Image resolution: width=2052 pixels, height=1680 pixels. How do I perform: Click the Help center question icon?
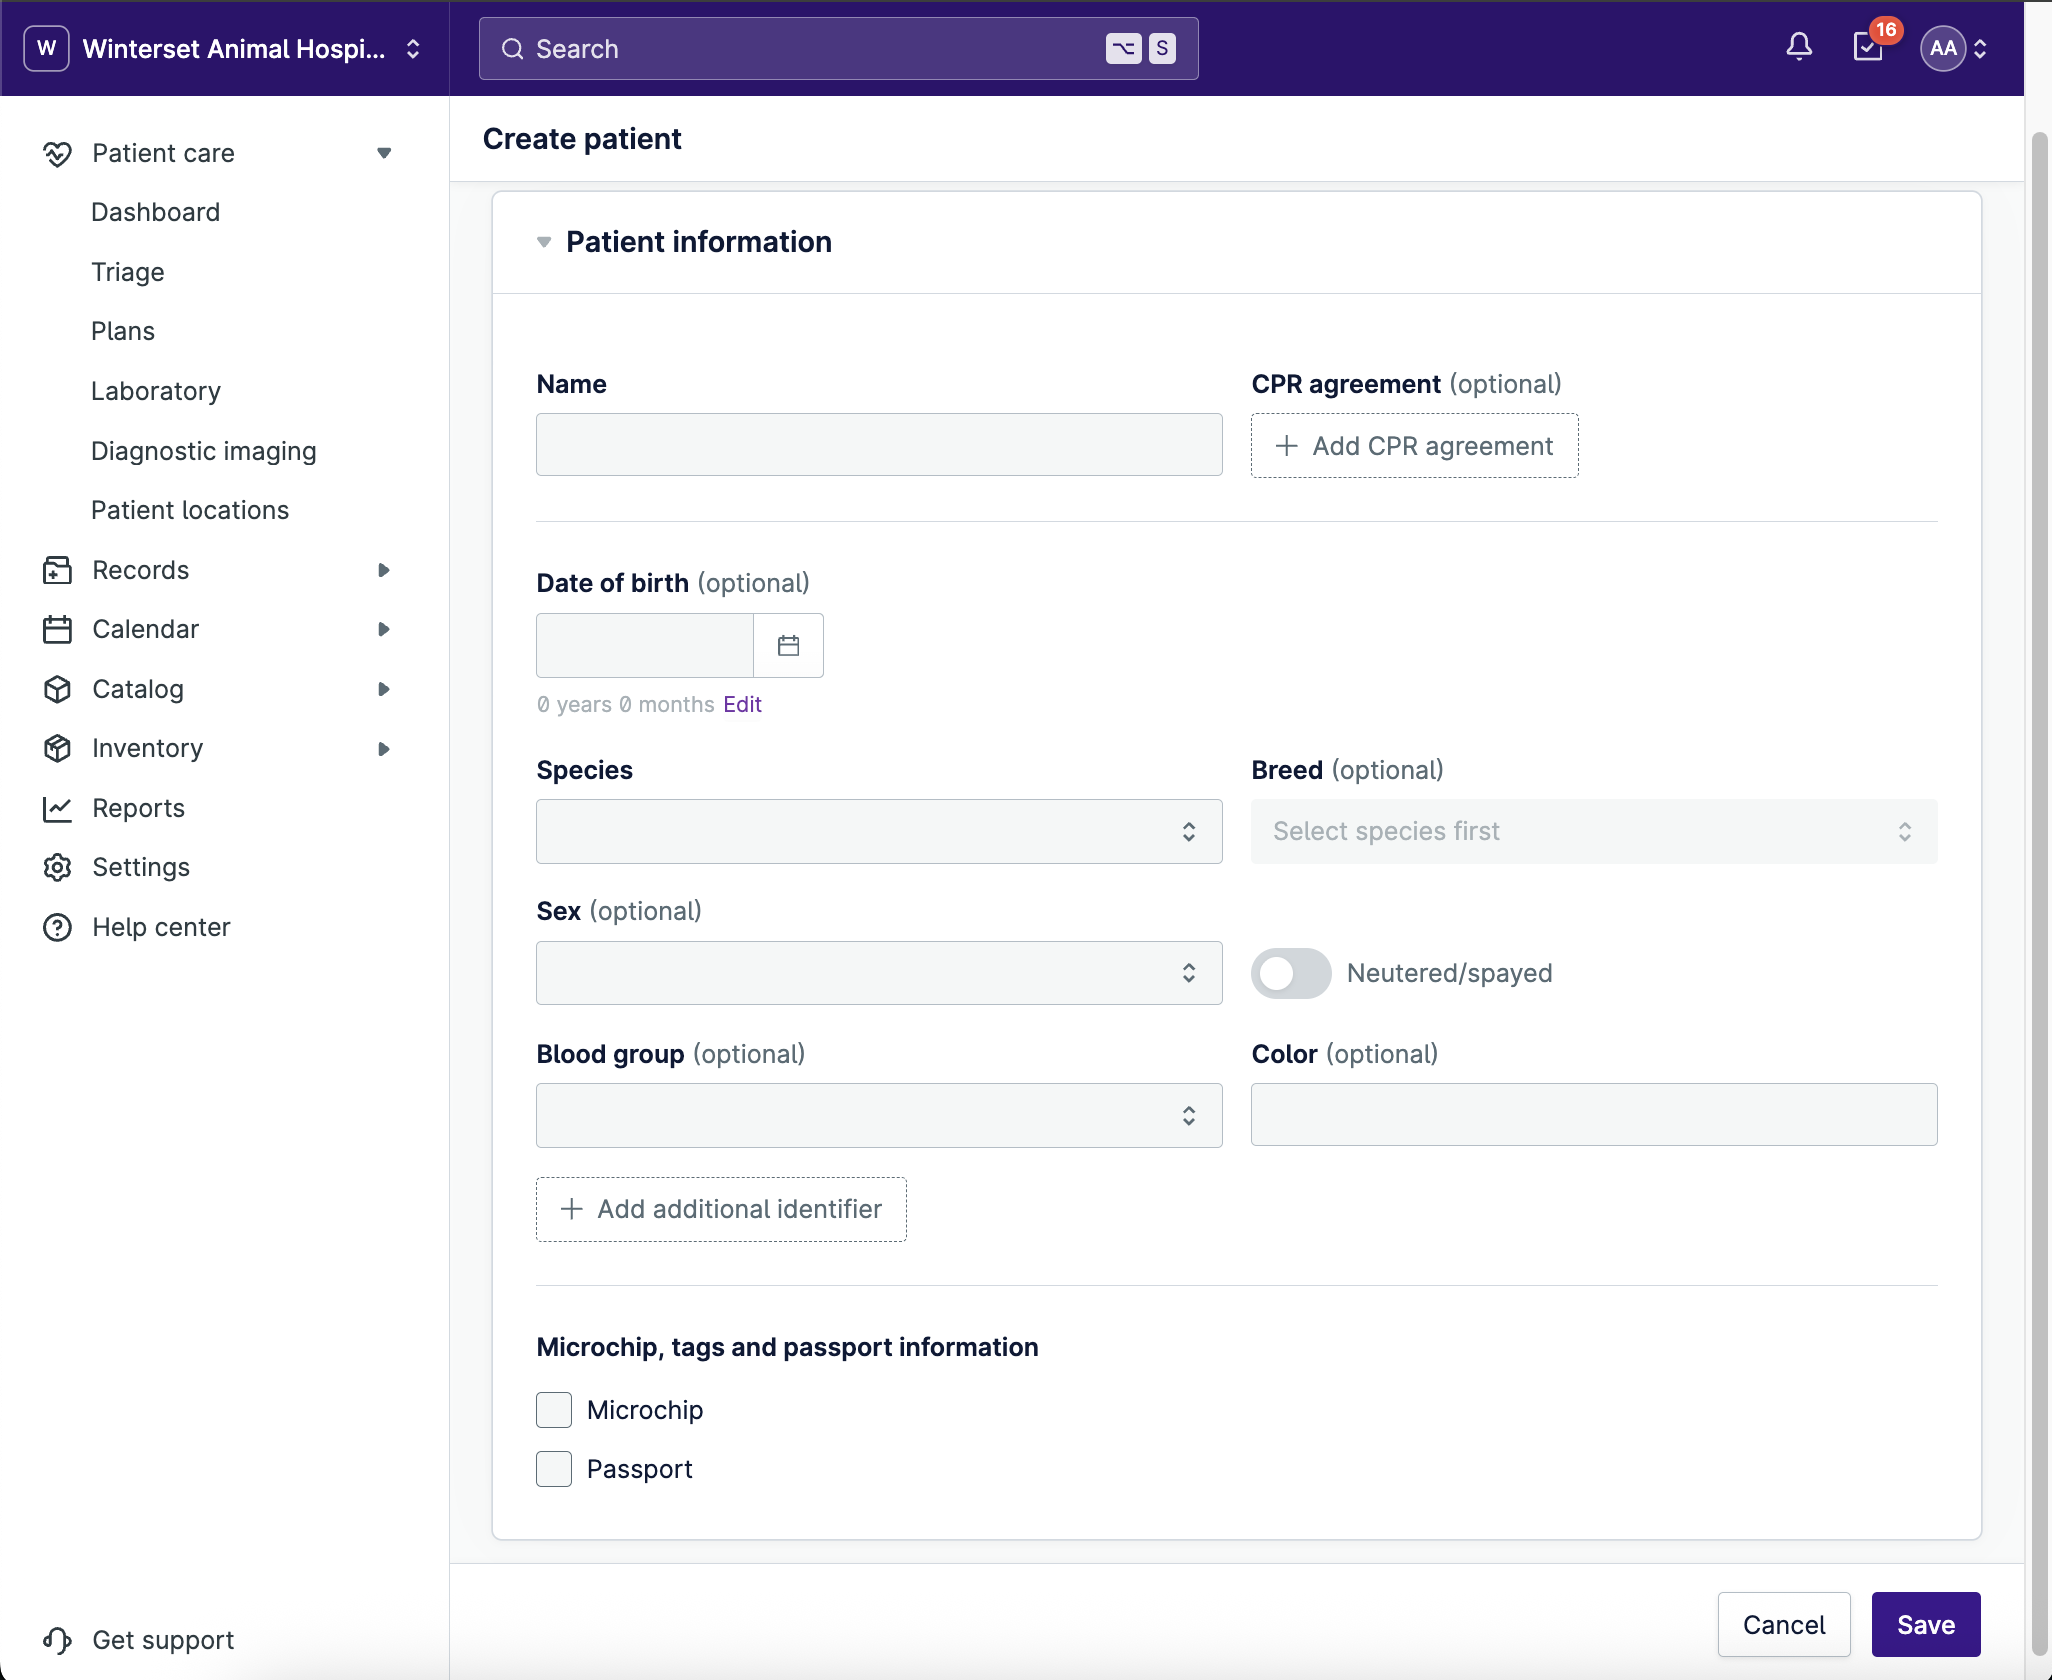[x=57, y=927]
